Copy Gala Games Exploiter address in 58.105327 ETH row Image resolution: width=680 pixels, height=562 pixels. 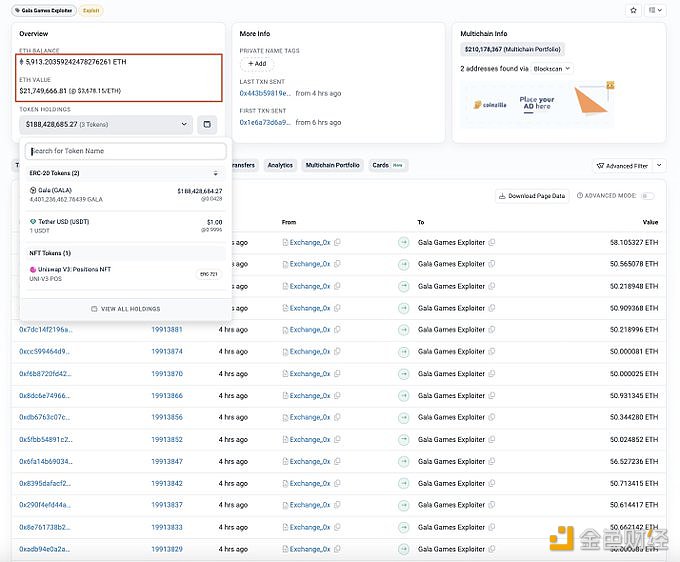click(491, 242)
